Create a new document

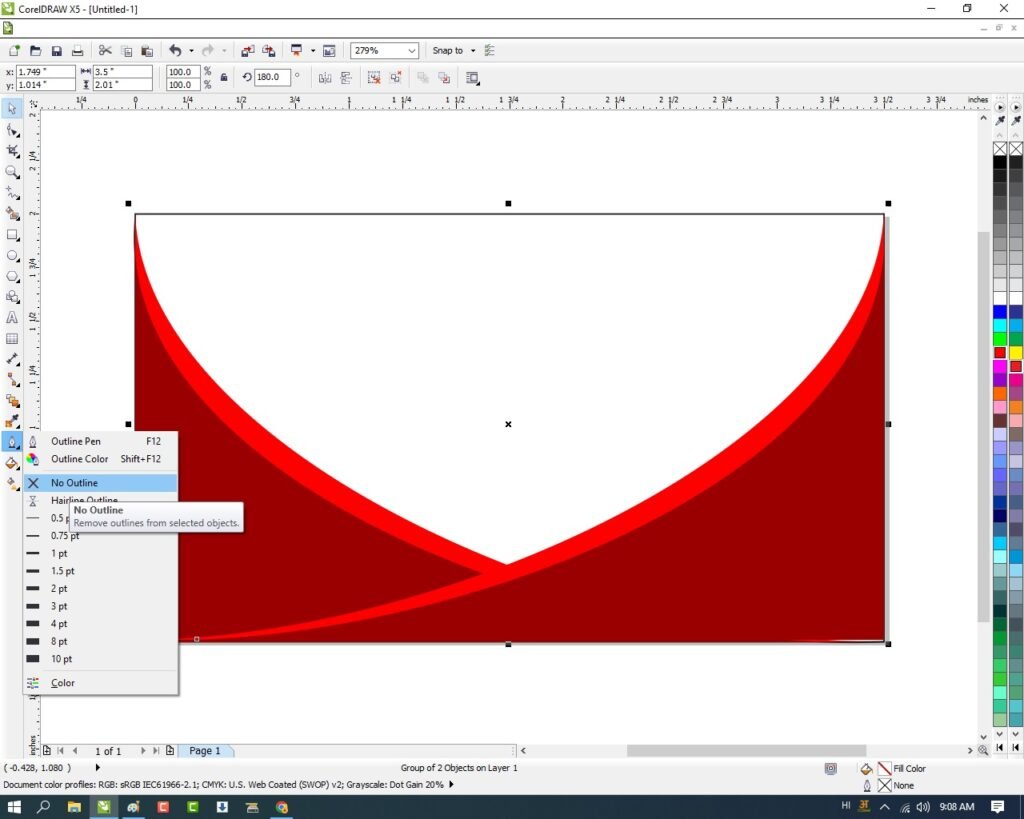pos(14,50)
